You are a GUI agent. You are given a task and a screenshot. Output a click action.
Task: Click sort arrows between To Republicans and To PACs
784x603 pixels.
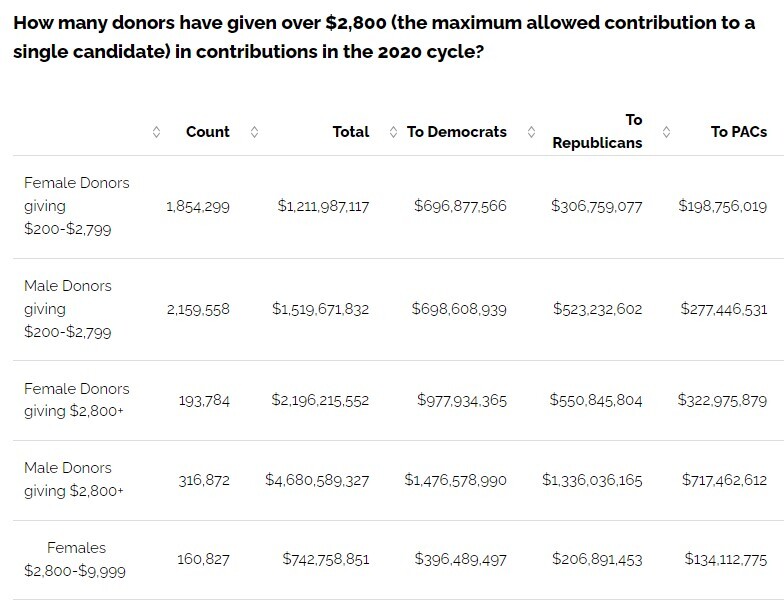pyautogui.click(x=667, y=132)
